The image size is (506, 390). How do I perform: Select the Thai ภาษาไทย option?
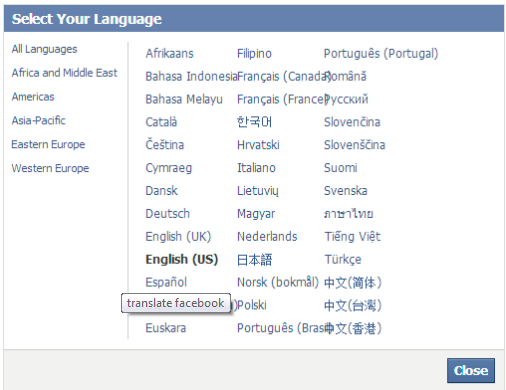(349, 214)
